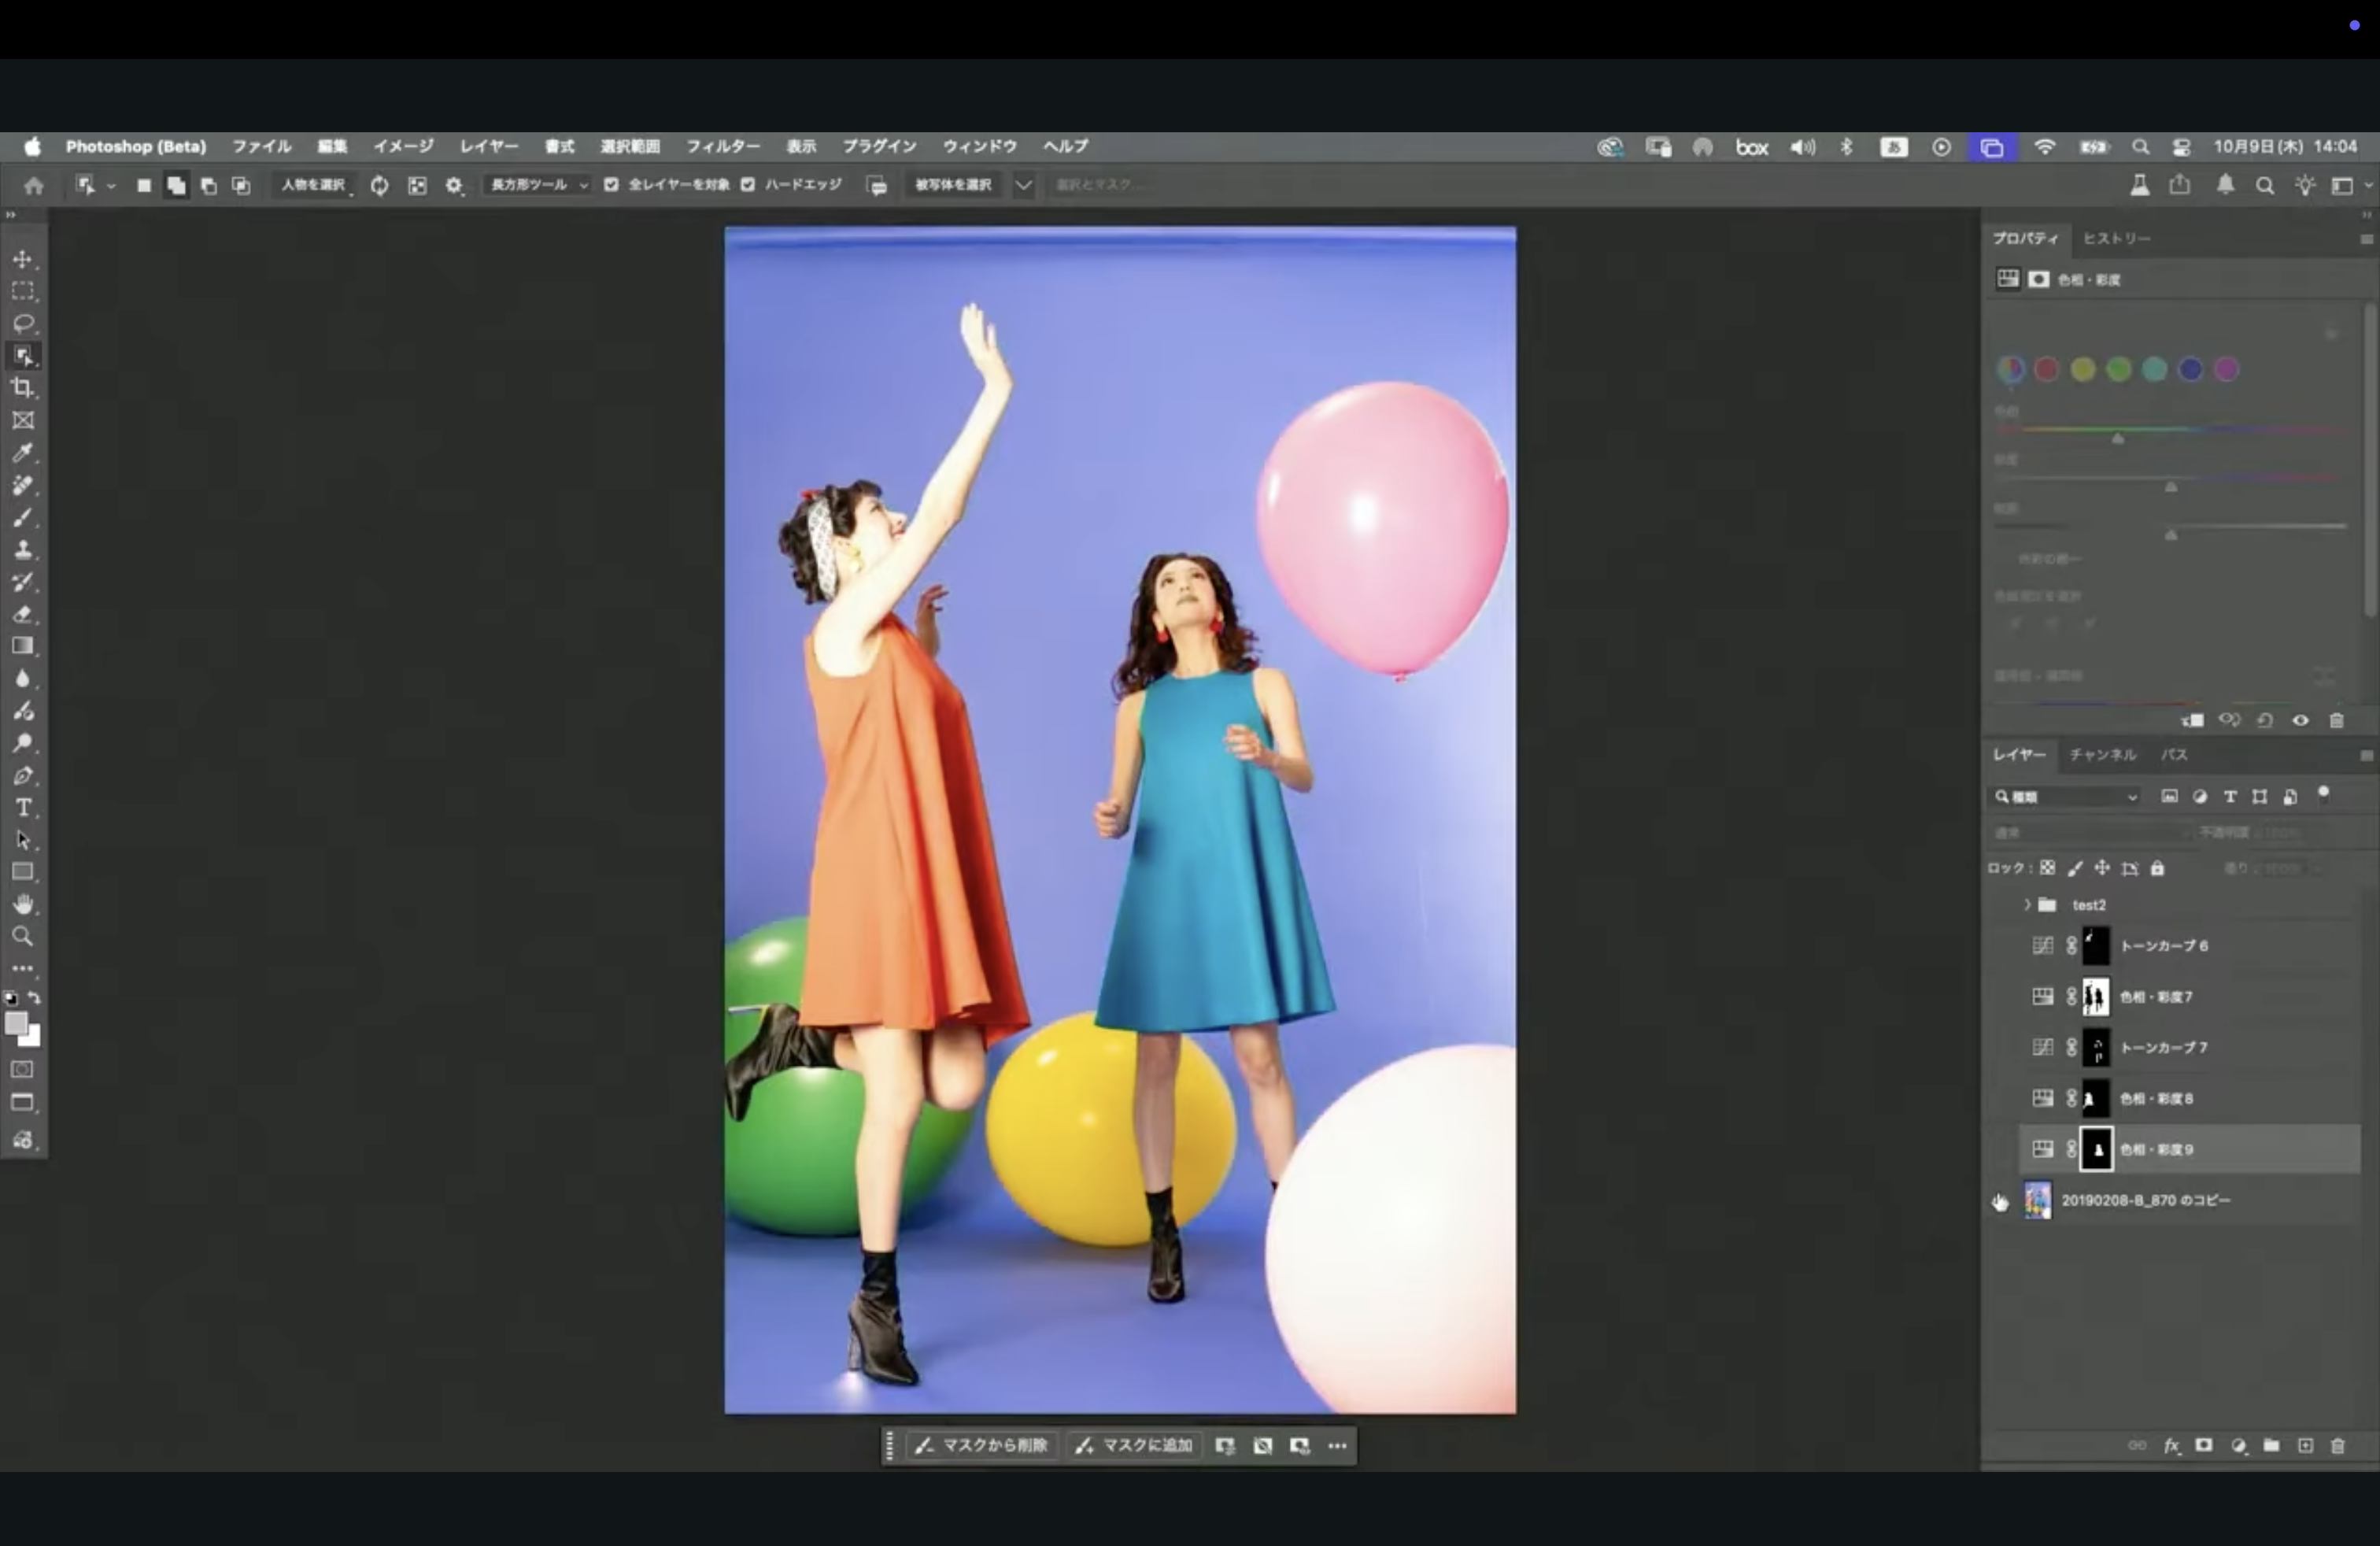
Task: Open the 長方形ツール mode dropdown
Action: 538,185
